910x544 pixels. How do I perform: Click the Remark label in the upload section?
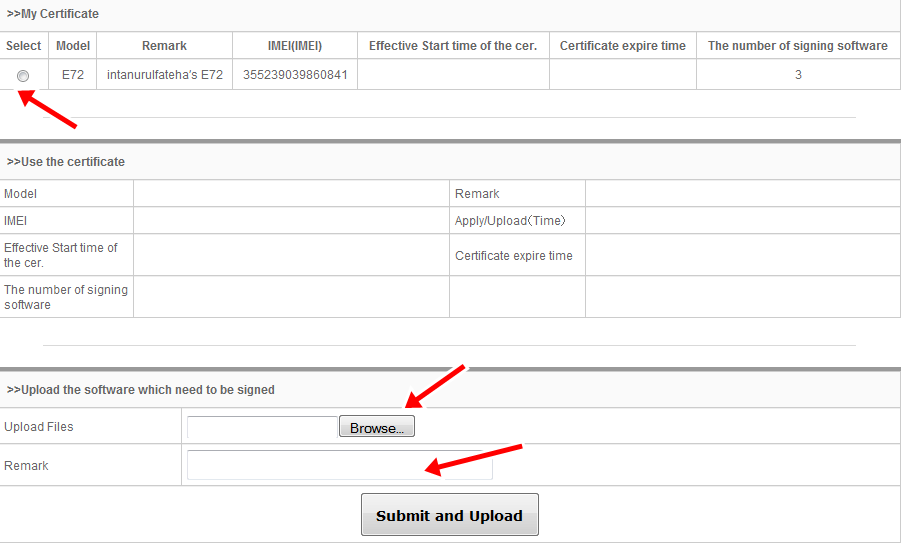26,466
